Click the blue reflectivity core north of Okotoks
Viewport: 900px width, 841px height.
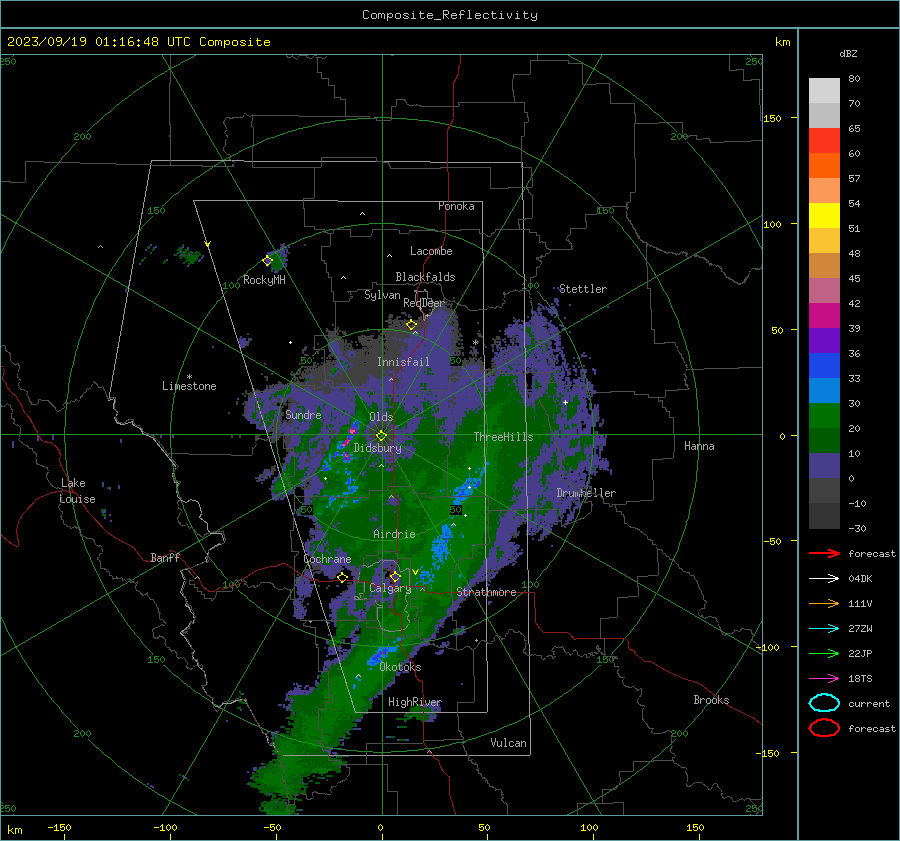383,653
